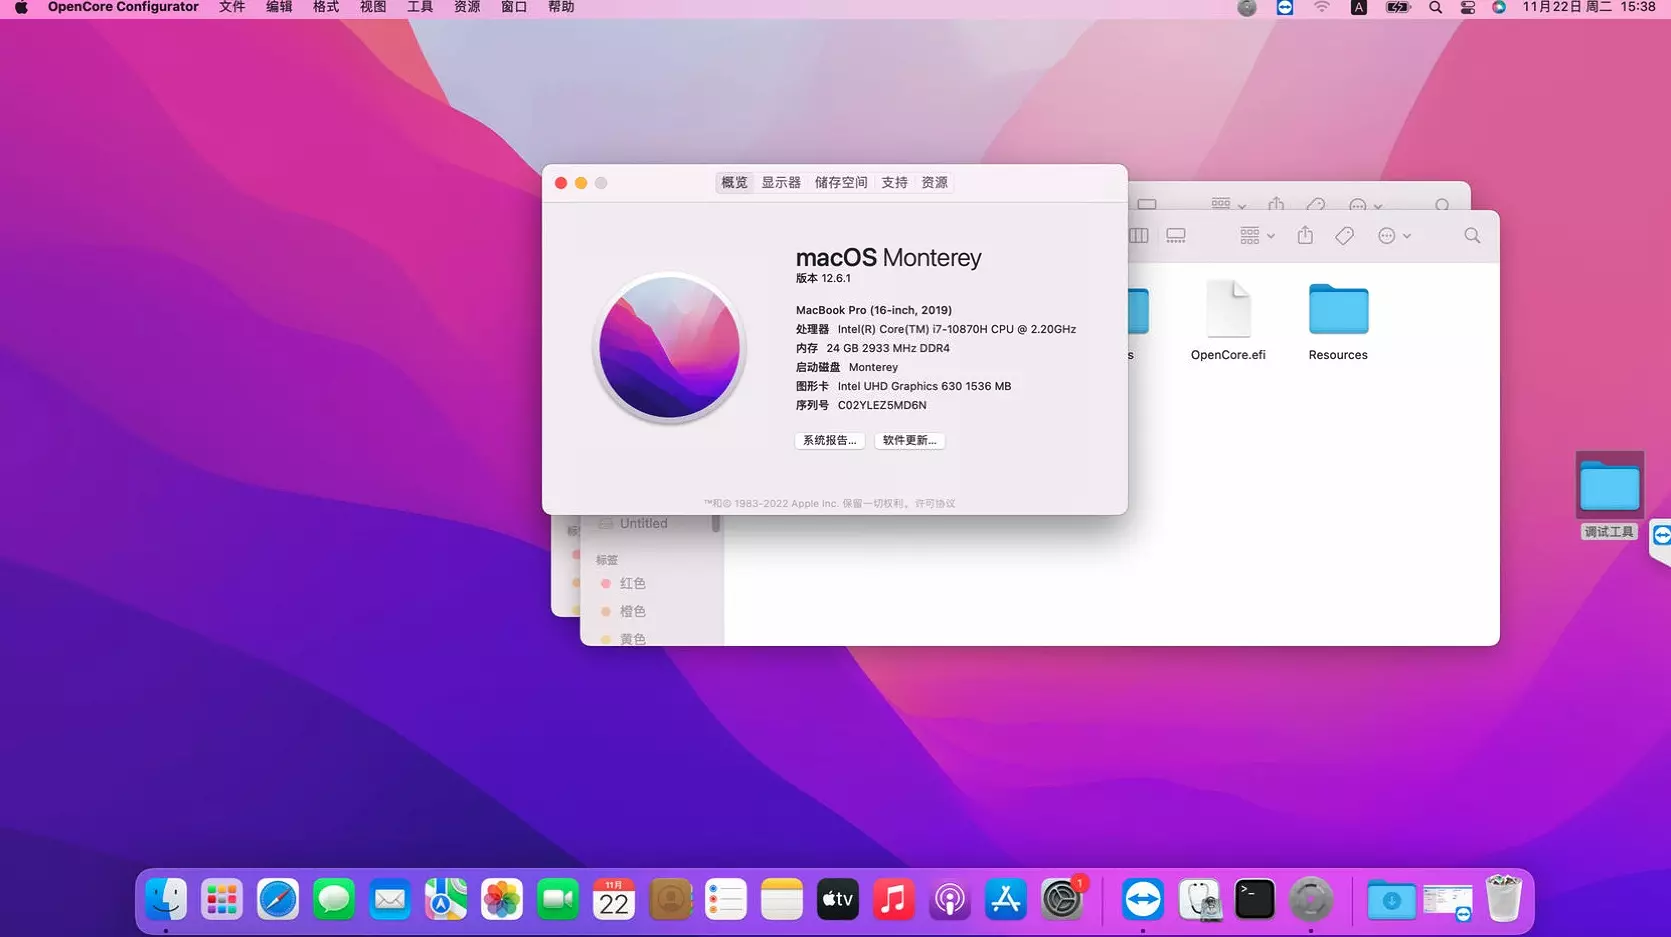The height and width of the screenshot is (937, 1671).
Task: Click the Finder search magnifier icon
Action: [1472, 236]
